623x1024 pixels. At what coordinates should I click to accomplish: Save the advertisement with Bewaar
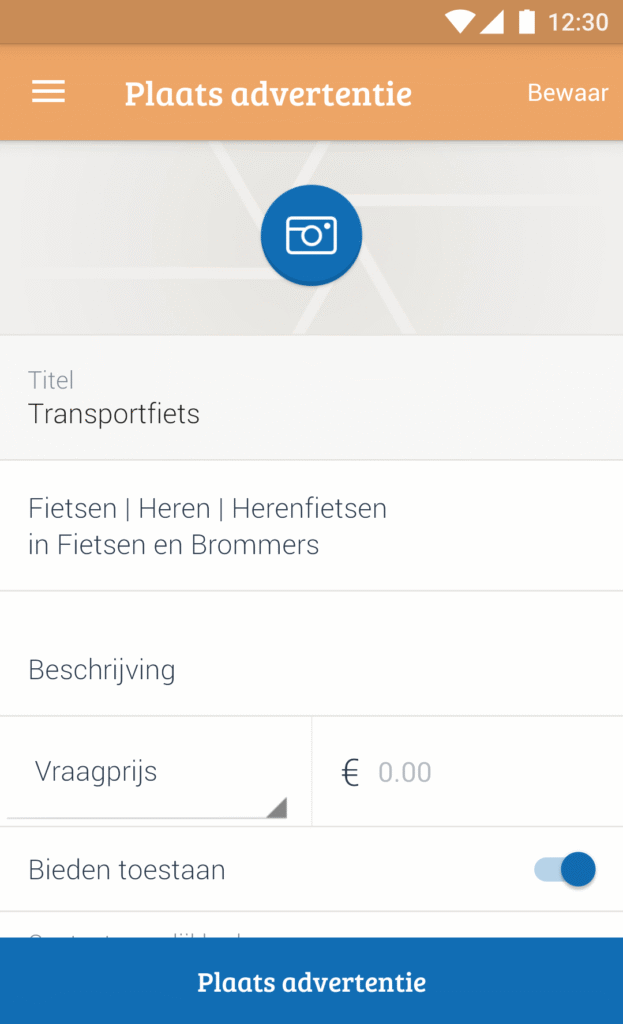coord(568,92)
